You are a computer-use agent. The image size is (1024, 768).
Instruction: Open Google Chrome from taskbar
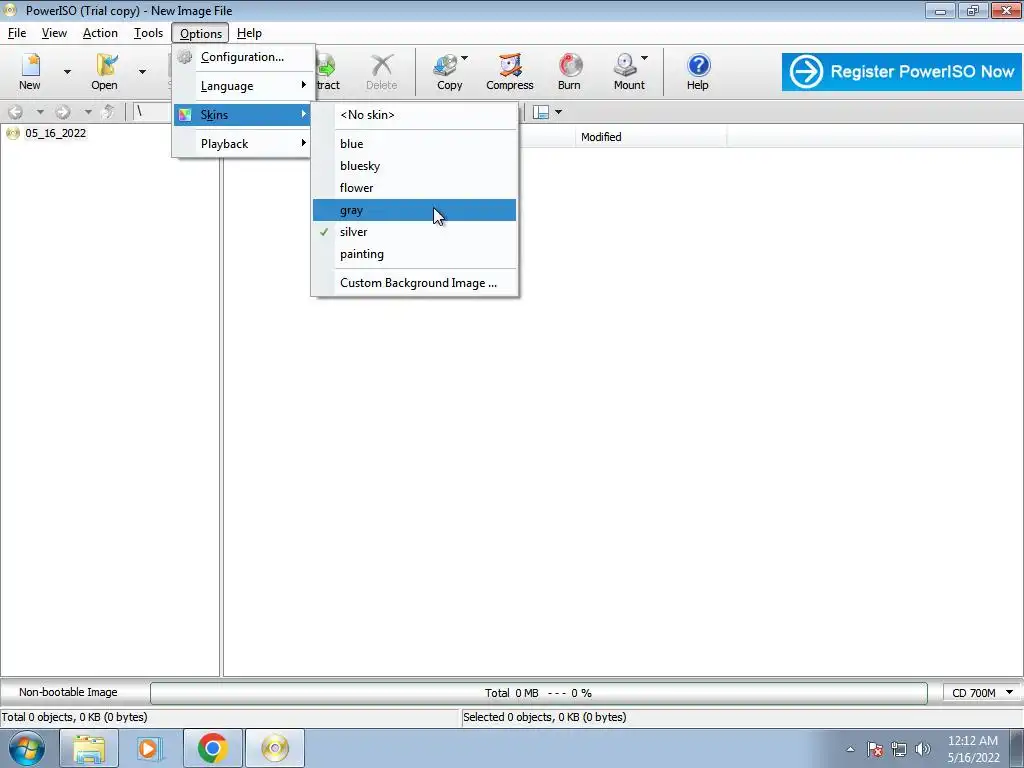tap(212, 748)
